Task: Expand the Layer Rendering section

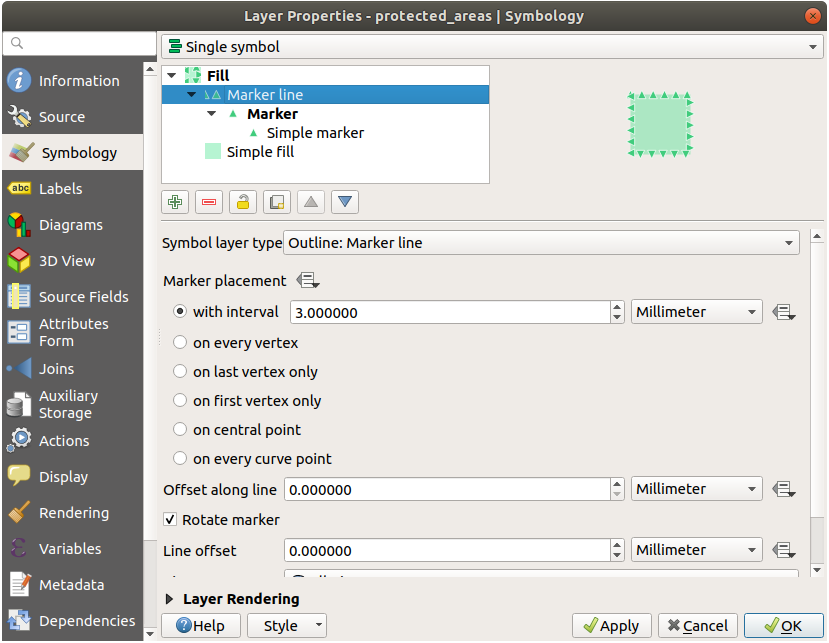Action: pos(169,599)
